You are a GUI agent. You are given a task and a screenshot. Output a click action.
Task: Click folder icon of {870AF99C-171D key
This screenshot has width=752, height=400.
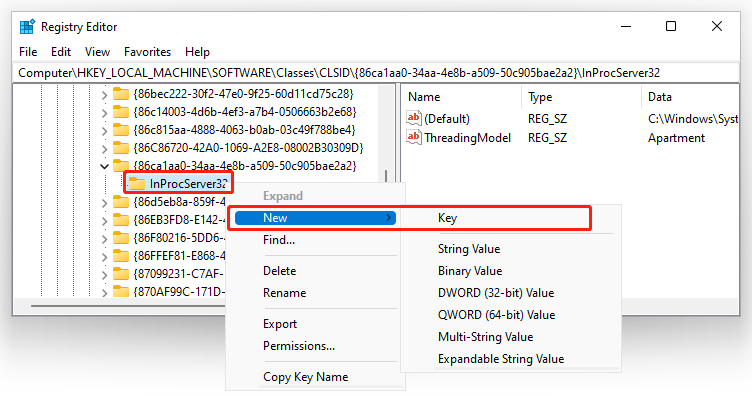point(121,291)
